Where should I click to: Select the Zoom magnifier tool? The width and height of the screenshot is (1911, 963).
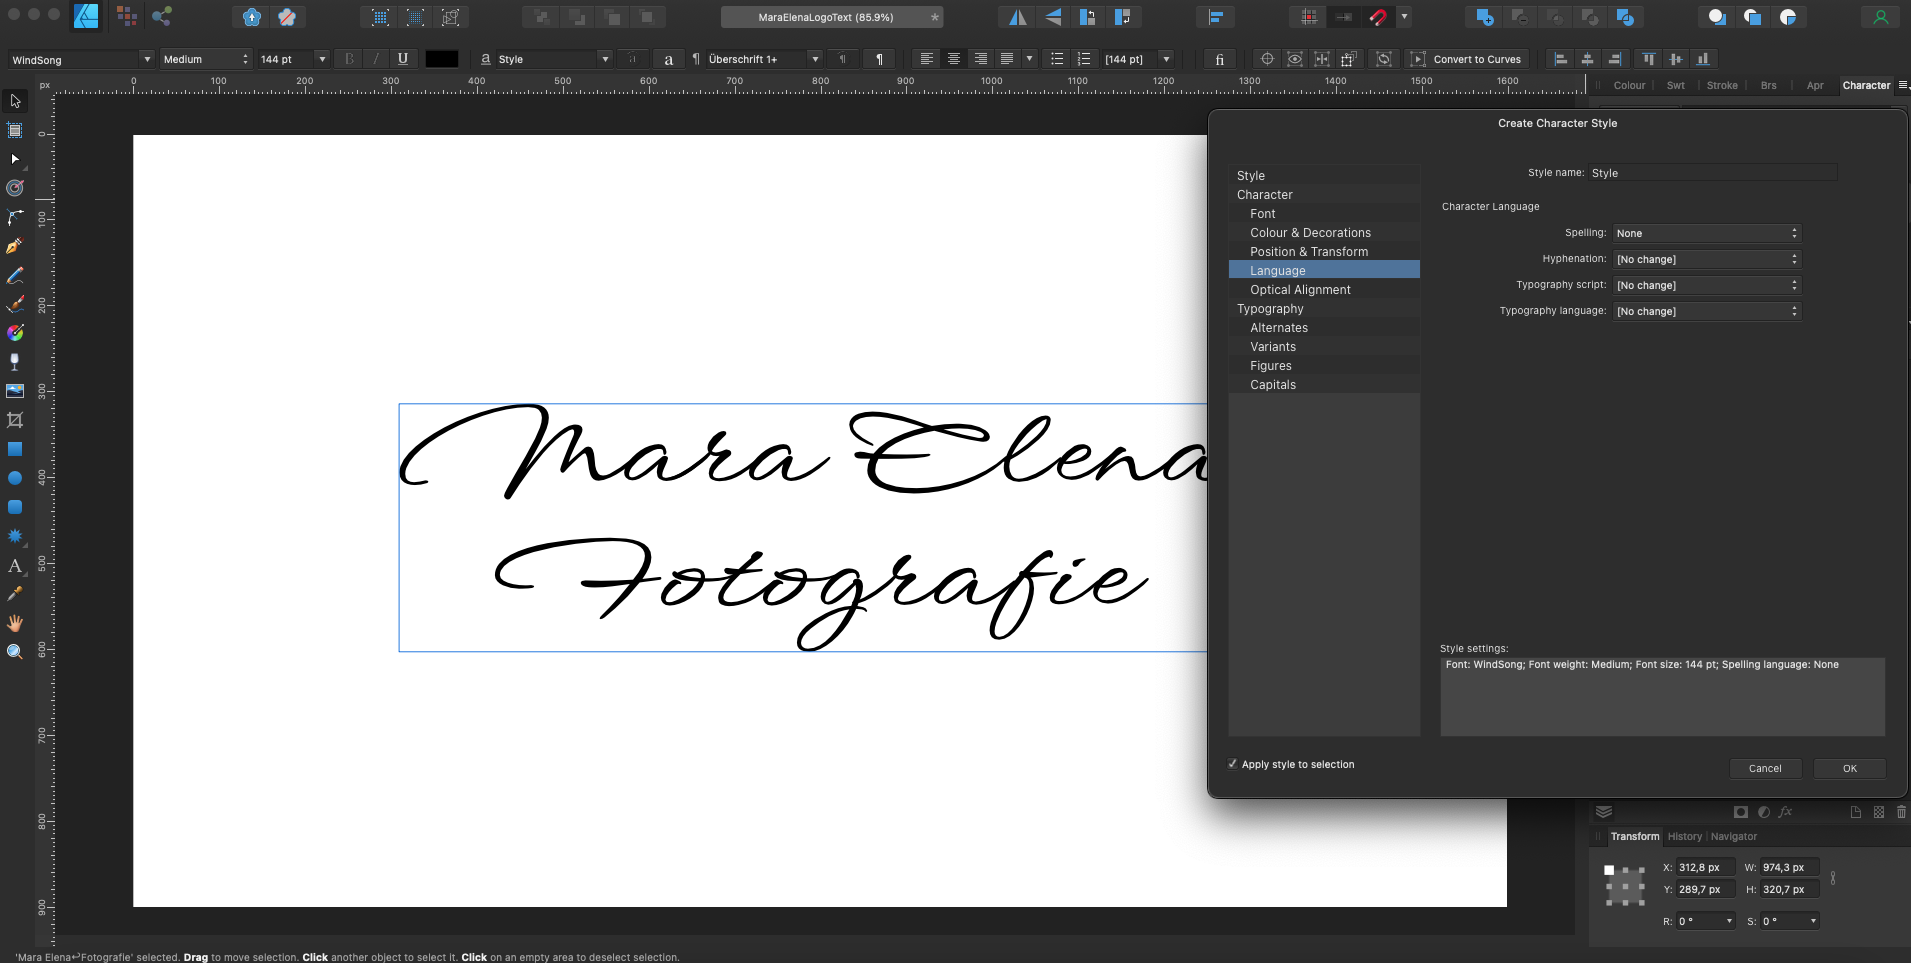click(15, 652)
